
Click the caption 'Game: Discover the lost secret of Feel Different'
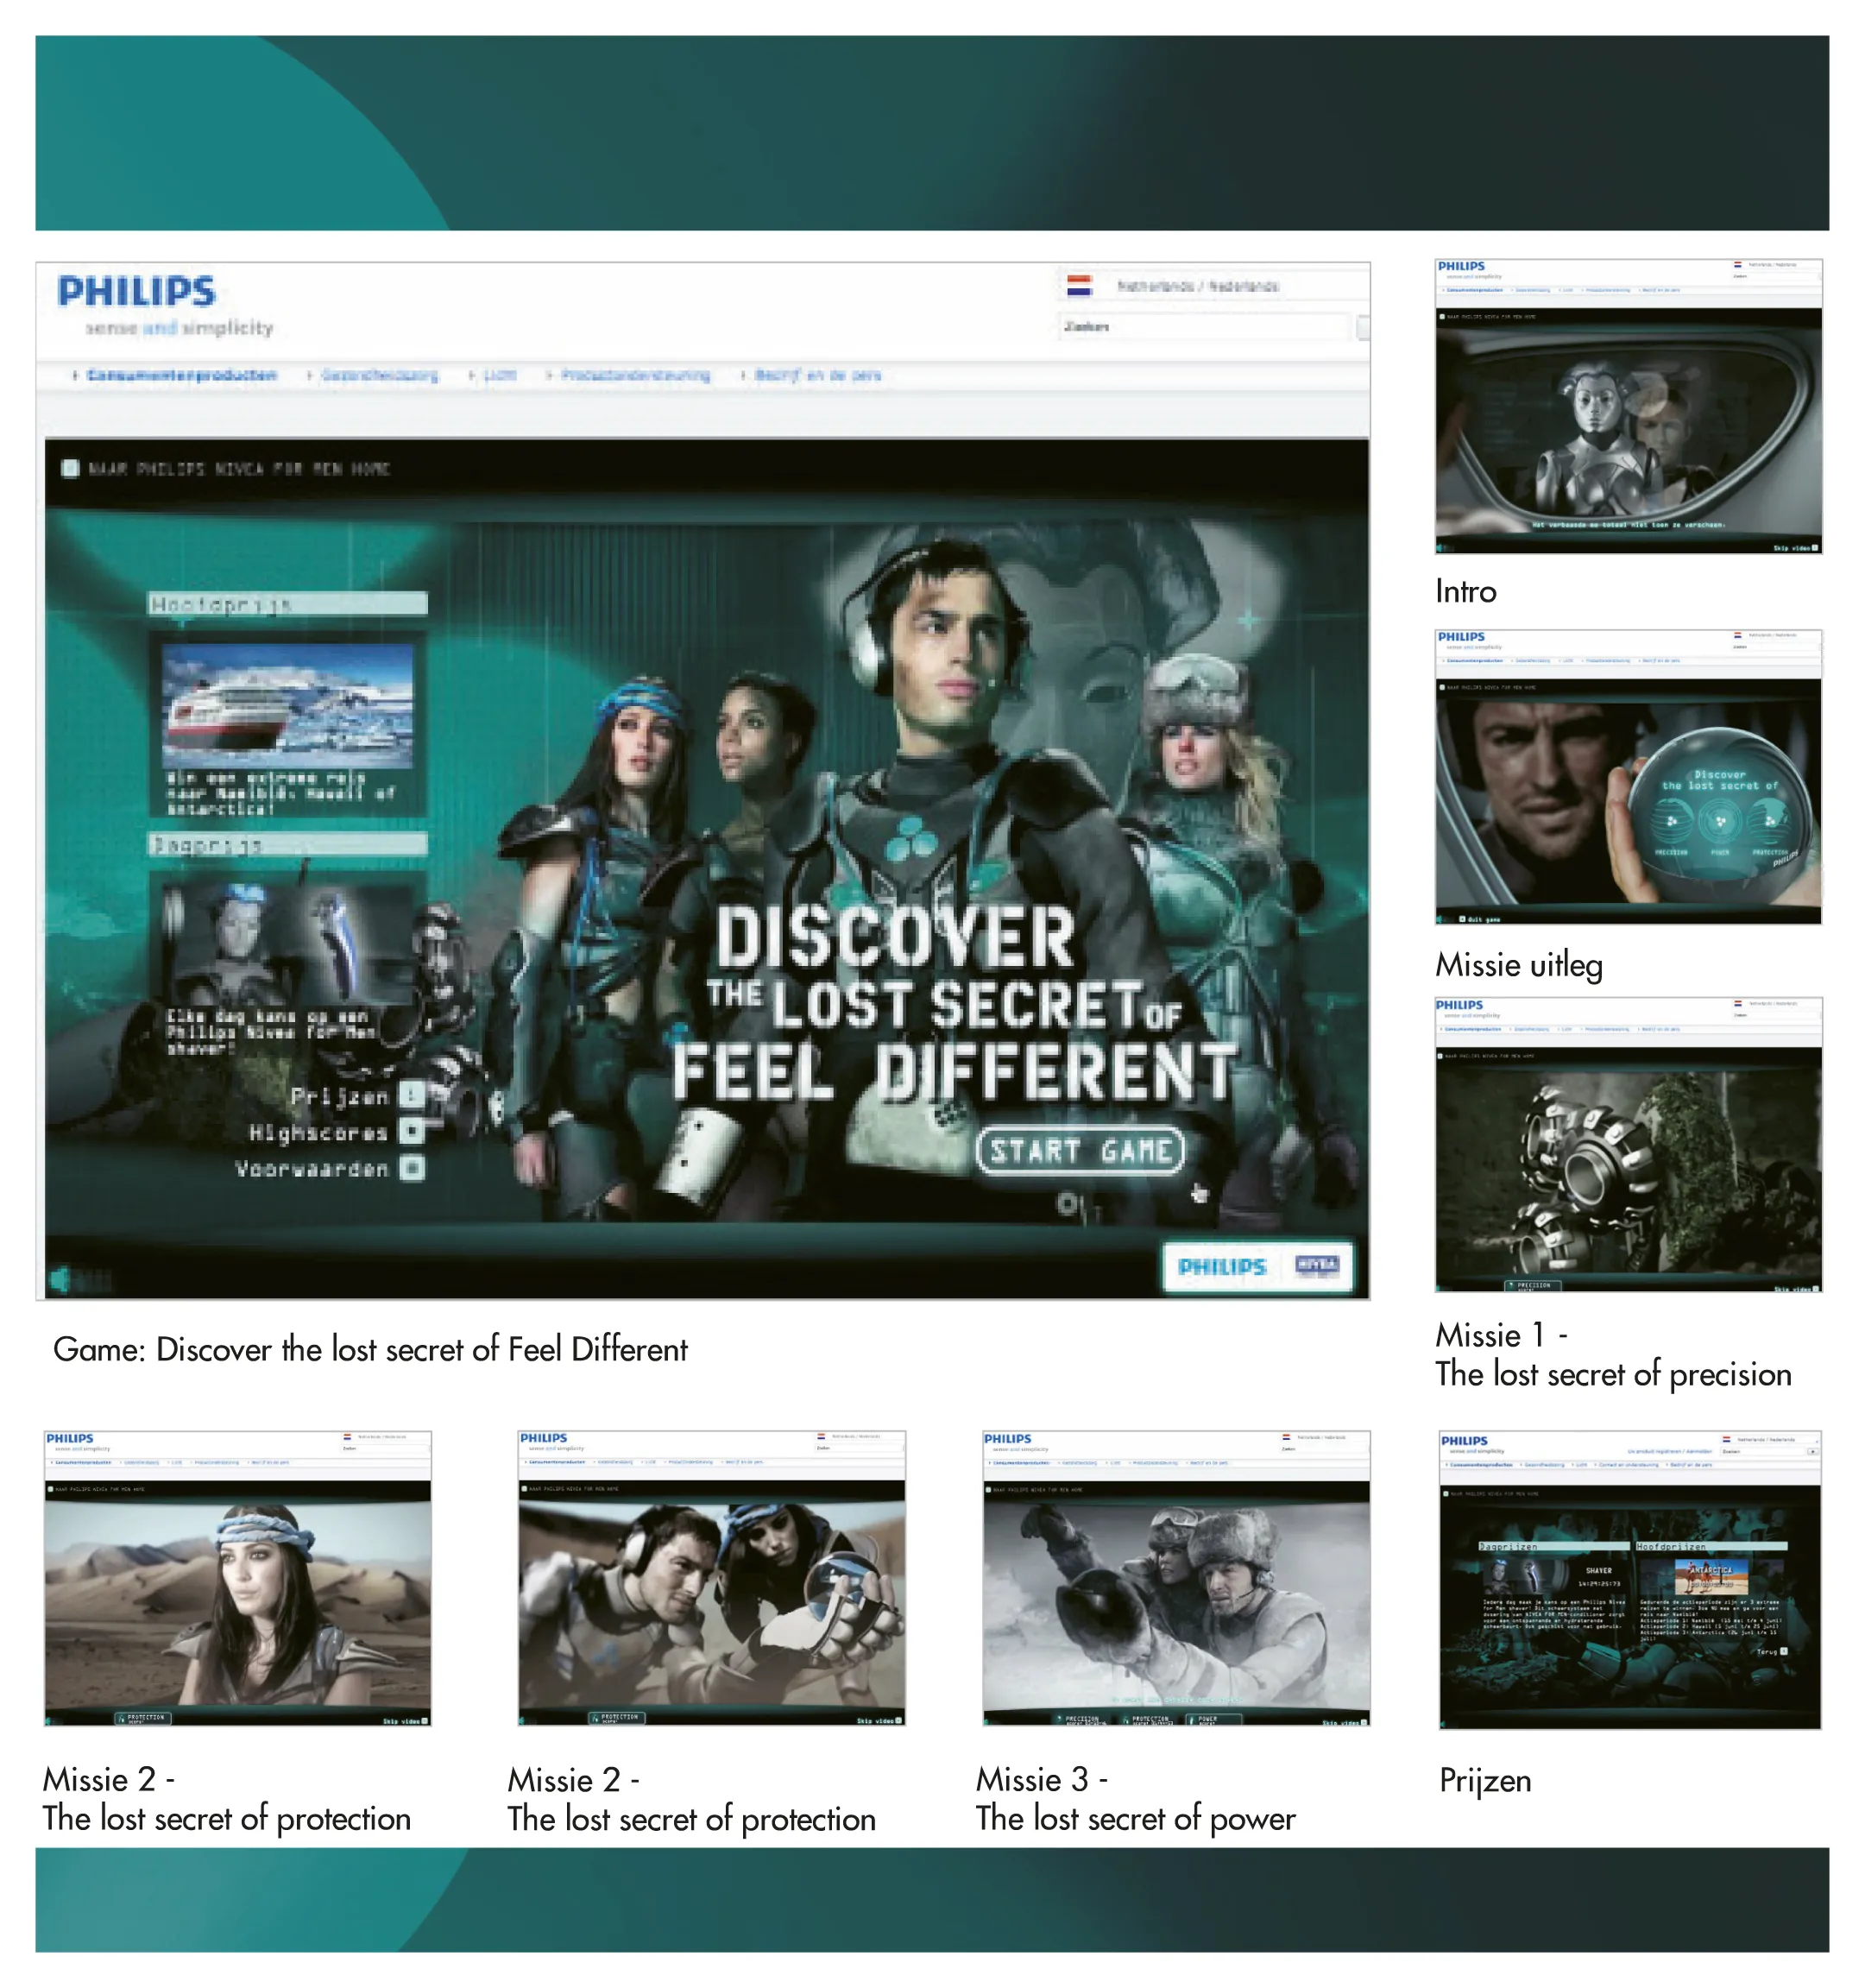[370, 1349]
